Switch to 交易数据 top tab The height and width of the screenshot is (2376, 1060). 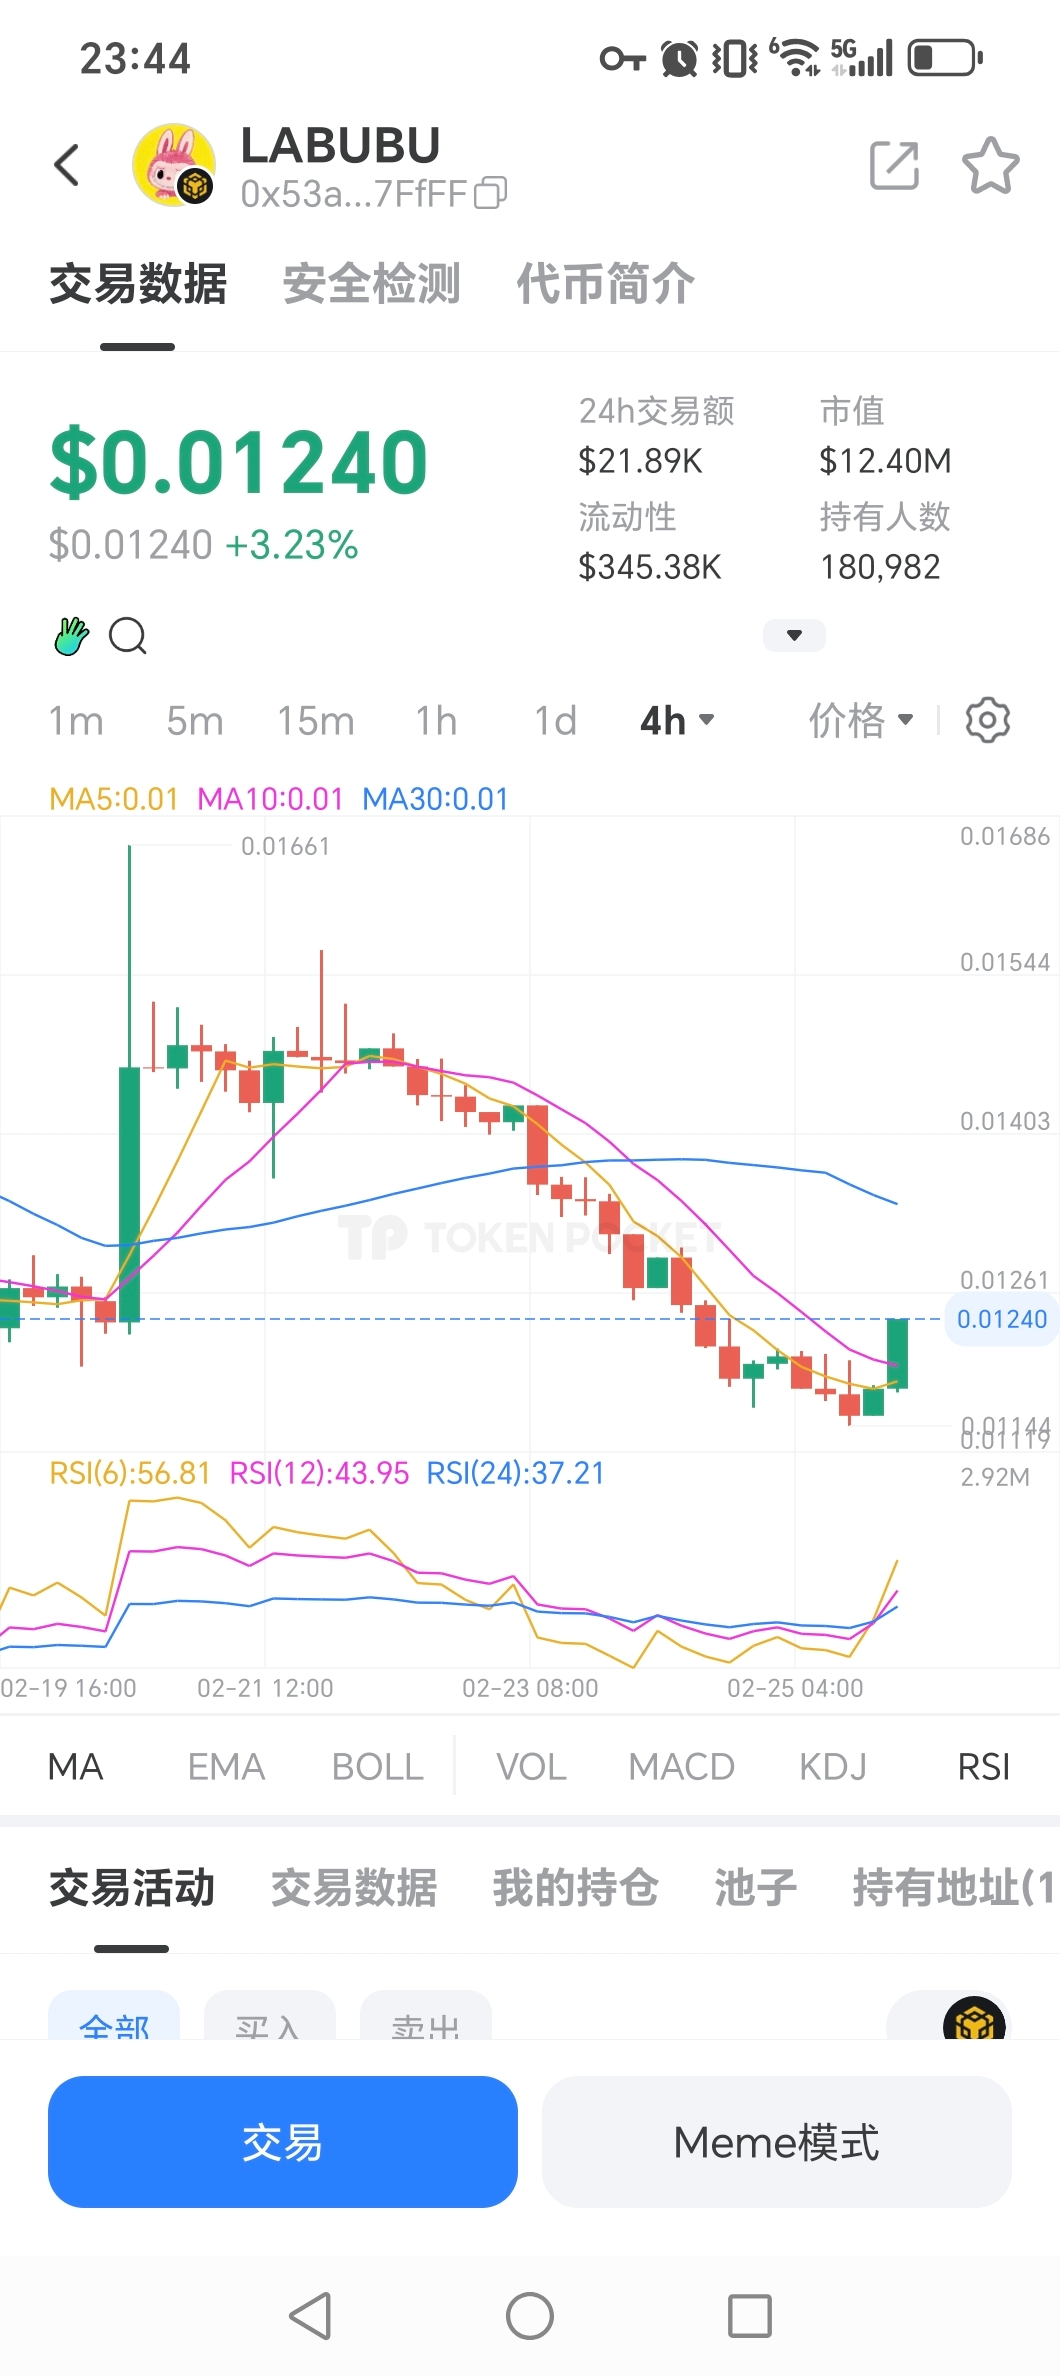[138, 284]
